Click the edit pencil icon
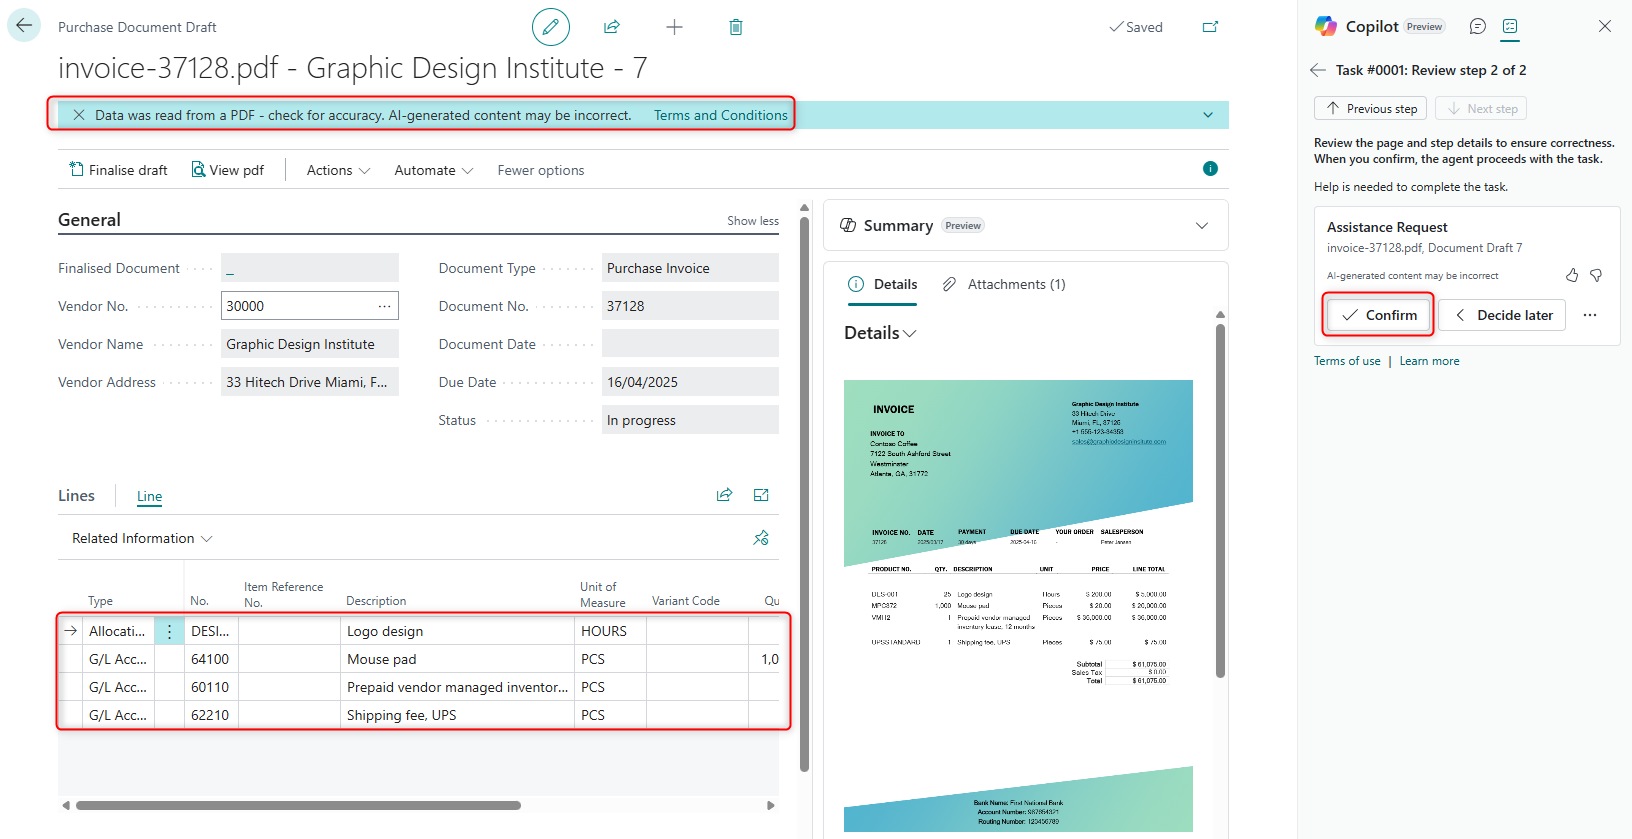1632x839 pixels. click(551, 27)
